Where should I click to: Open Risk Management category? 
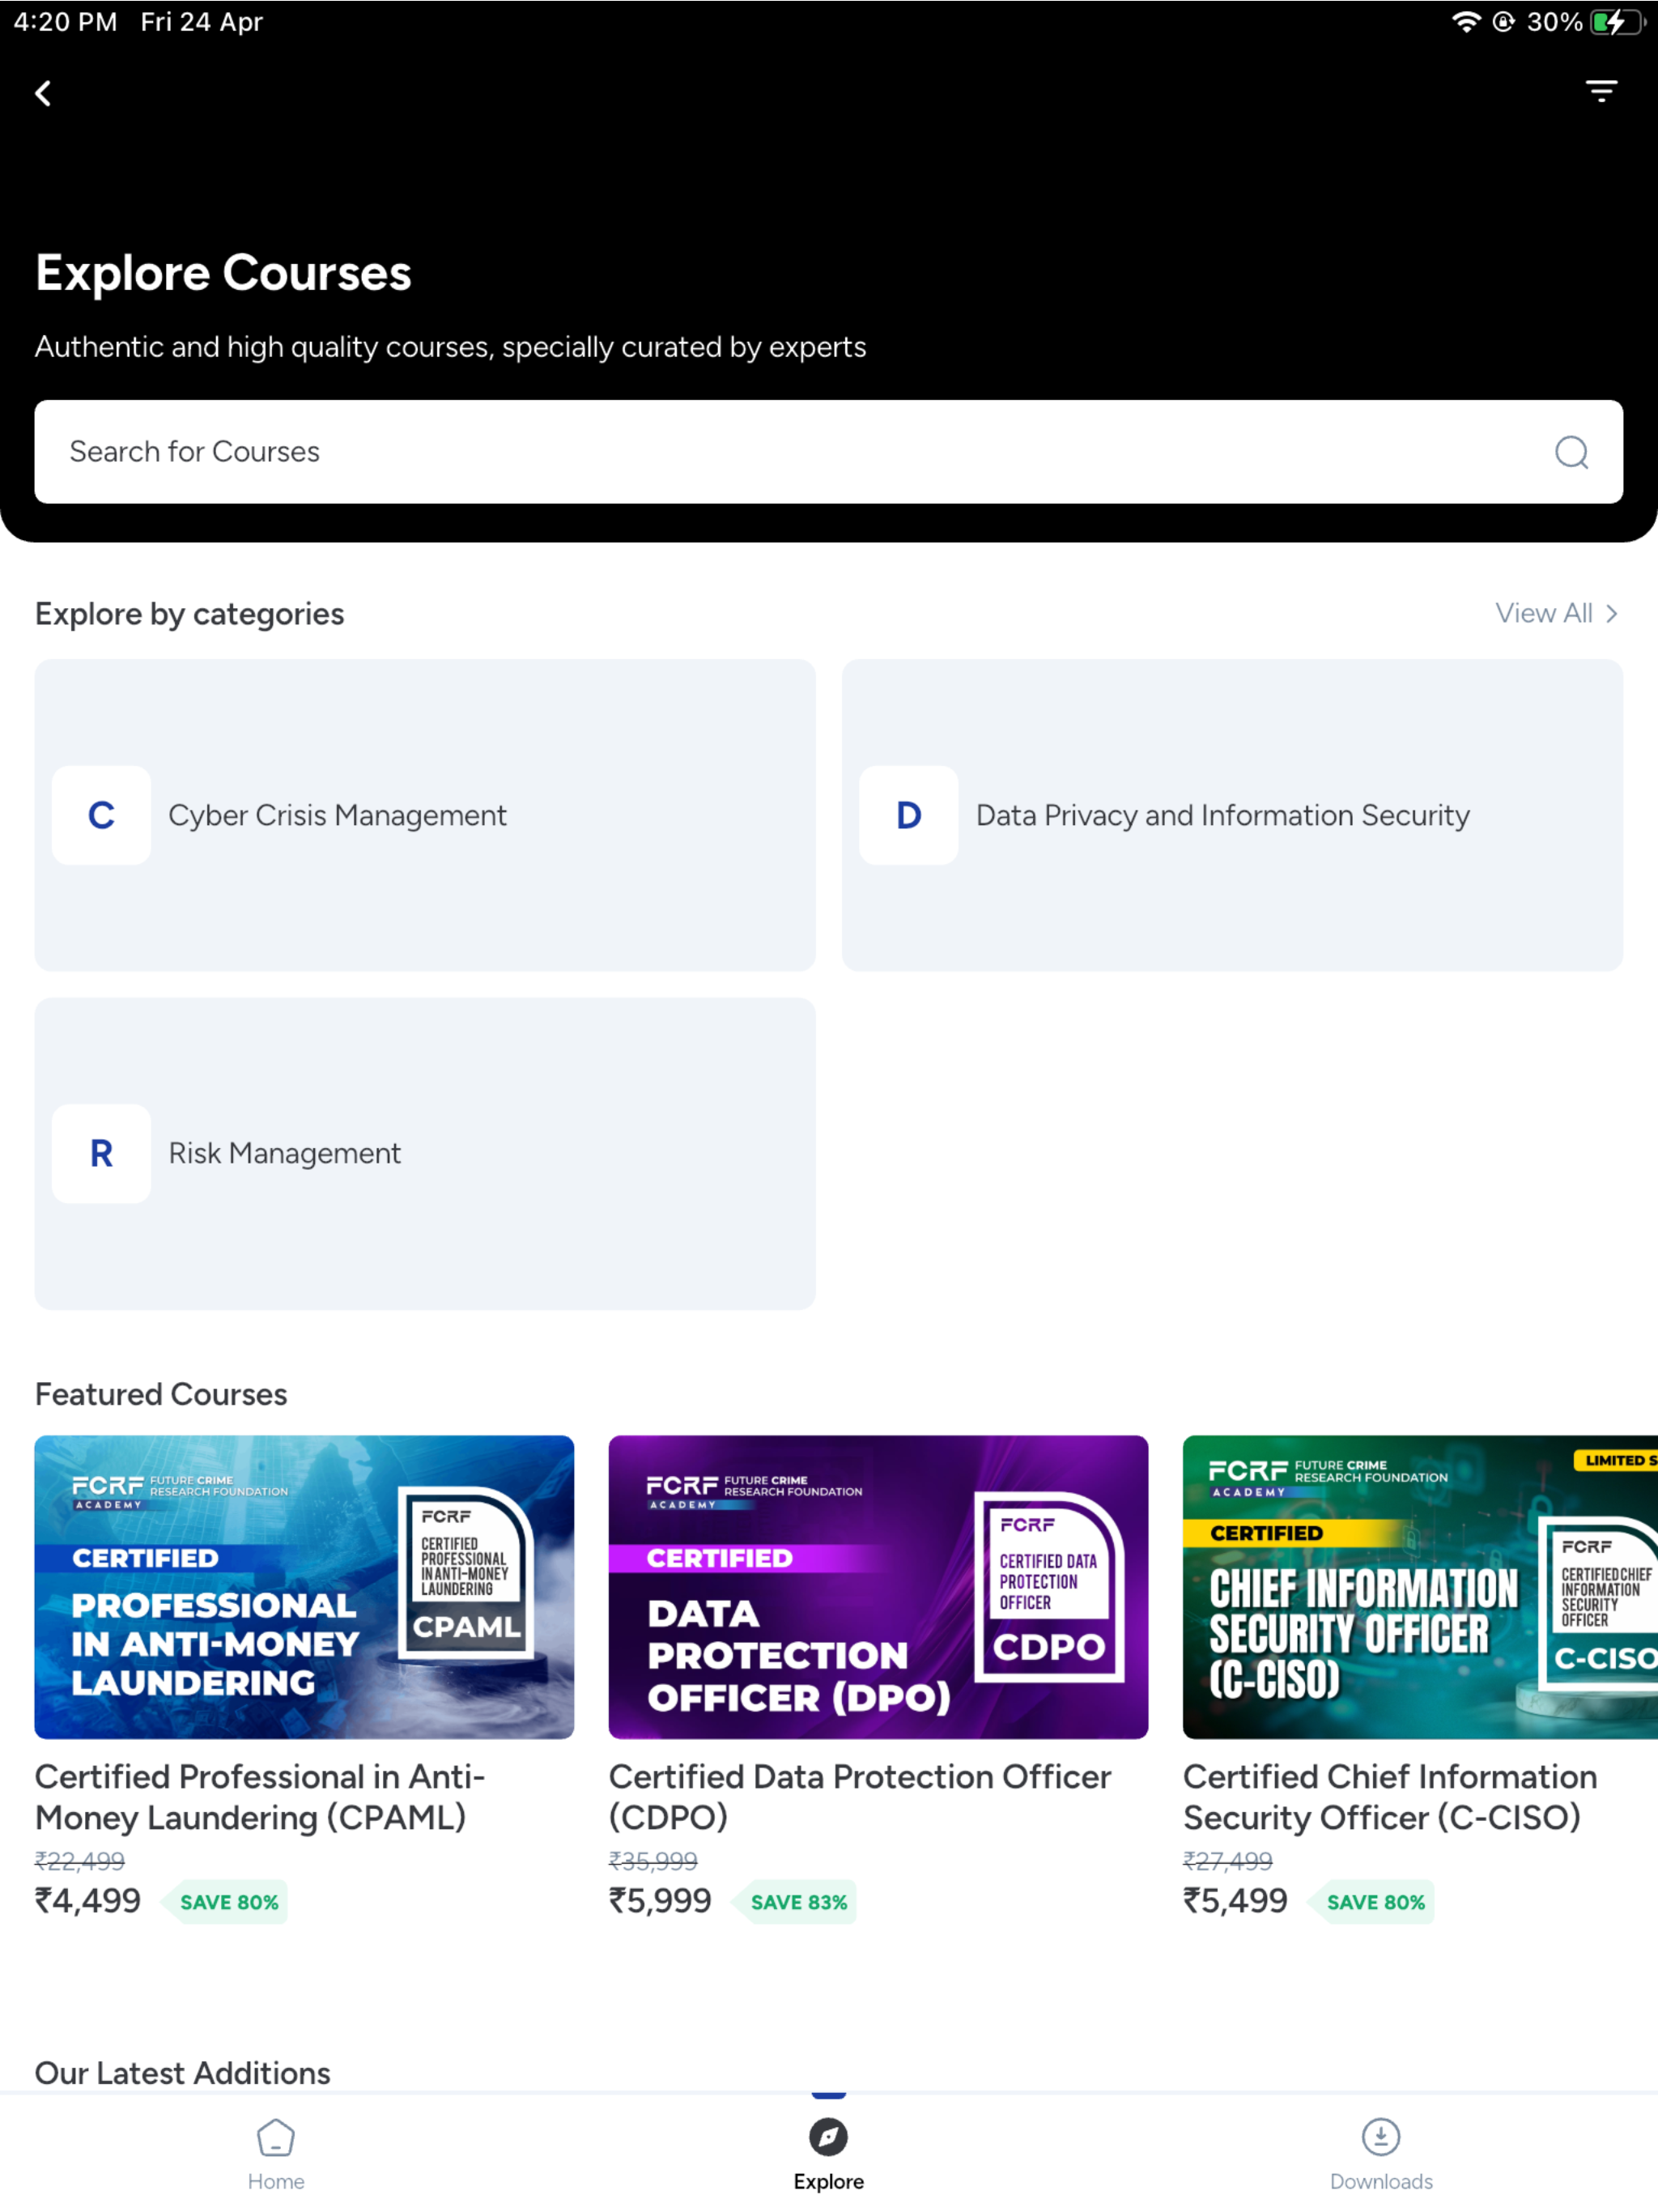[425, 1153]
